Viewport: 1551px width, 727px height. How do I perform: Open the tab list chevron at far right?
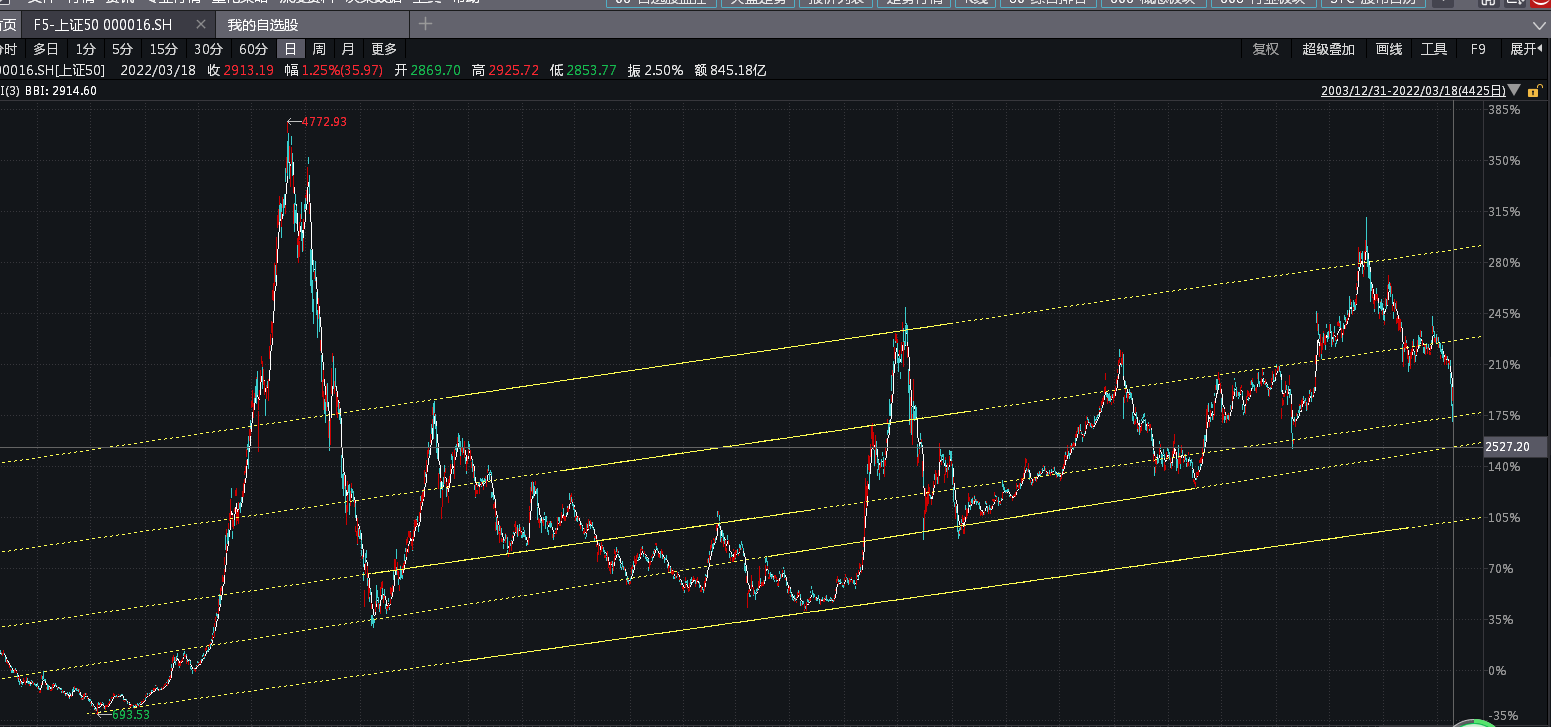[1539, 25]
